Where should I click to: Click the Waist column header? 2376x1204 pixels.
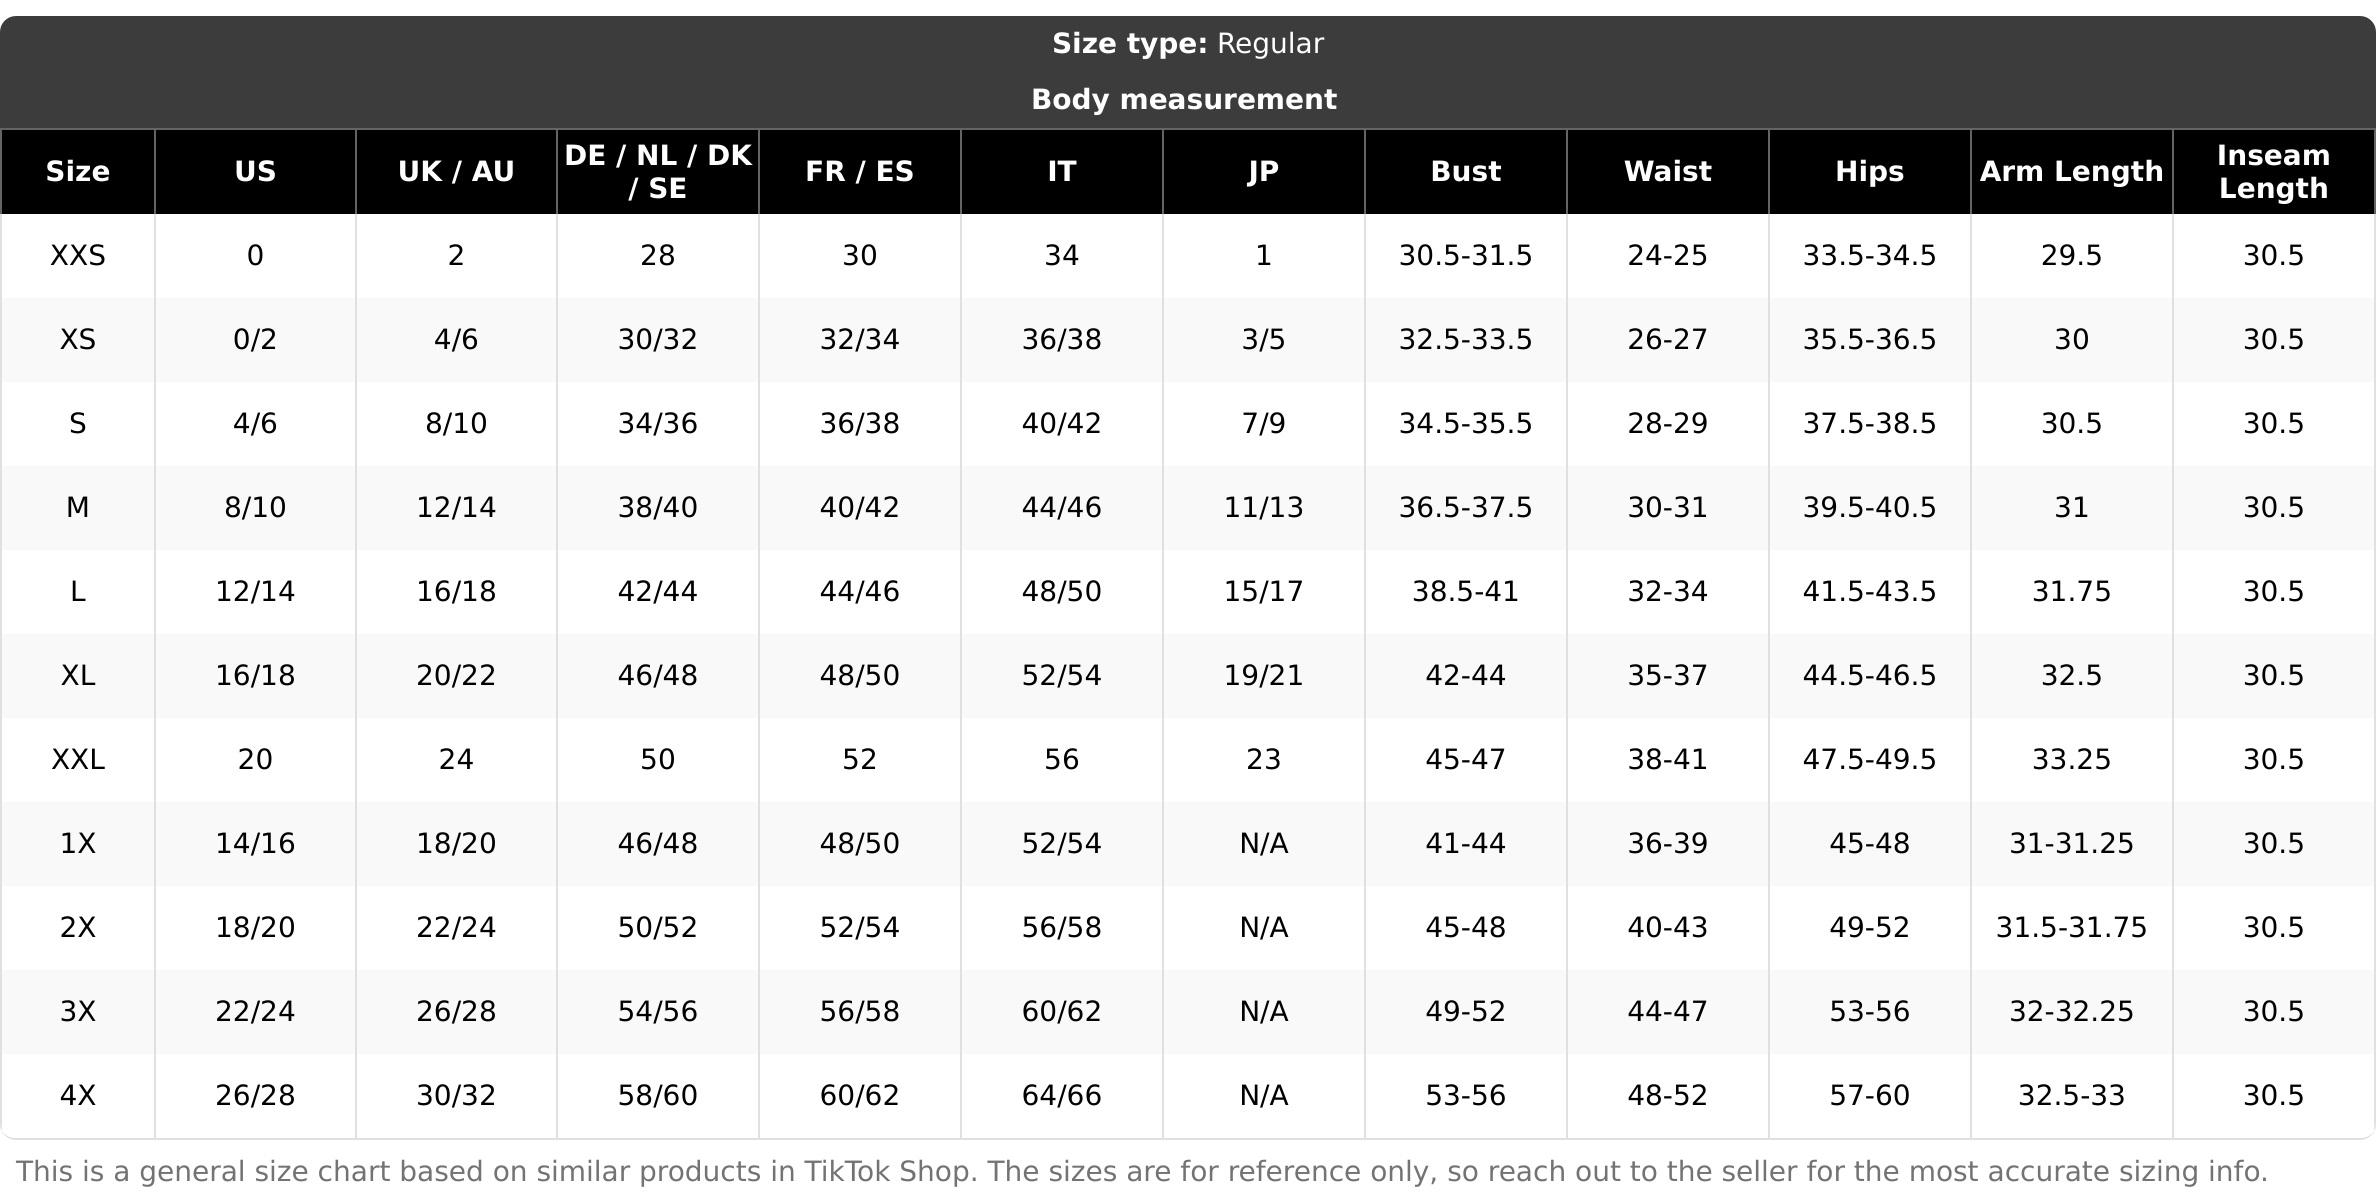1667,171
